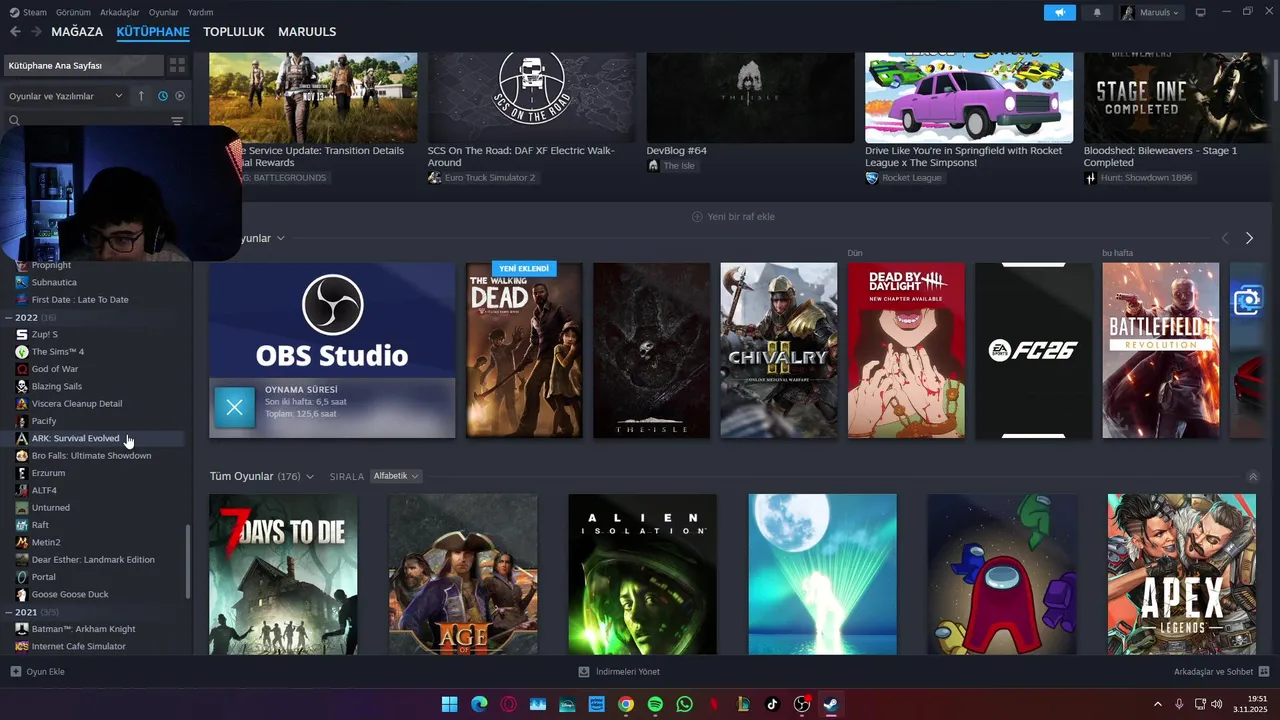Switch to OBS Studio in taskbar
Screen dimensions: 1280x720
(801, 704)
